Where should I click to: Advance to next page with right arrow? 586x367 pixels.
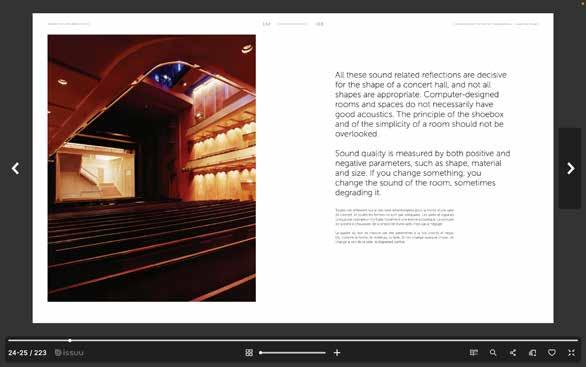[x=570, y=168]
